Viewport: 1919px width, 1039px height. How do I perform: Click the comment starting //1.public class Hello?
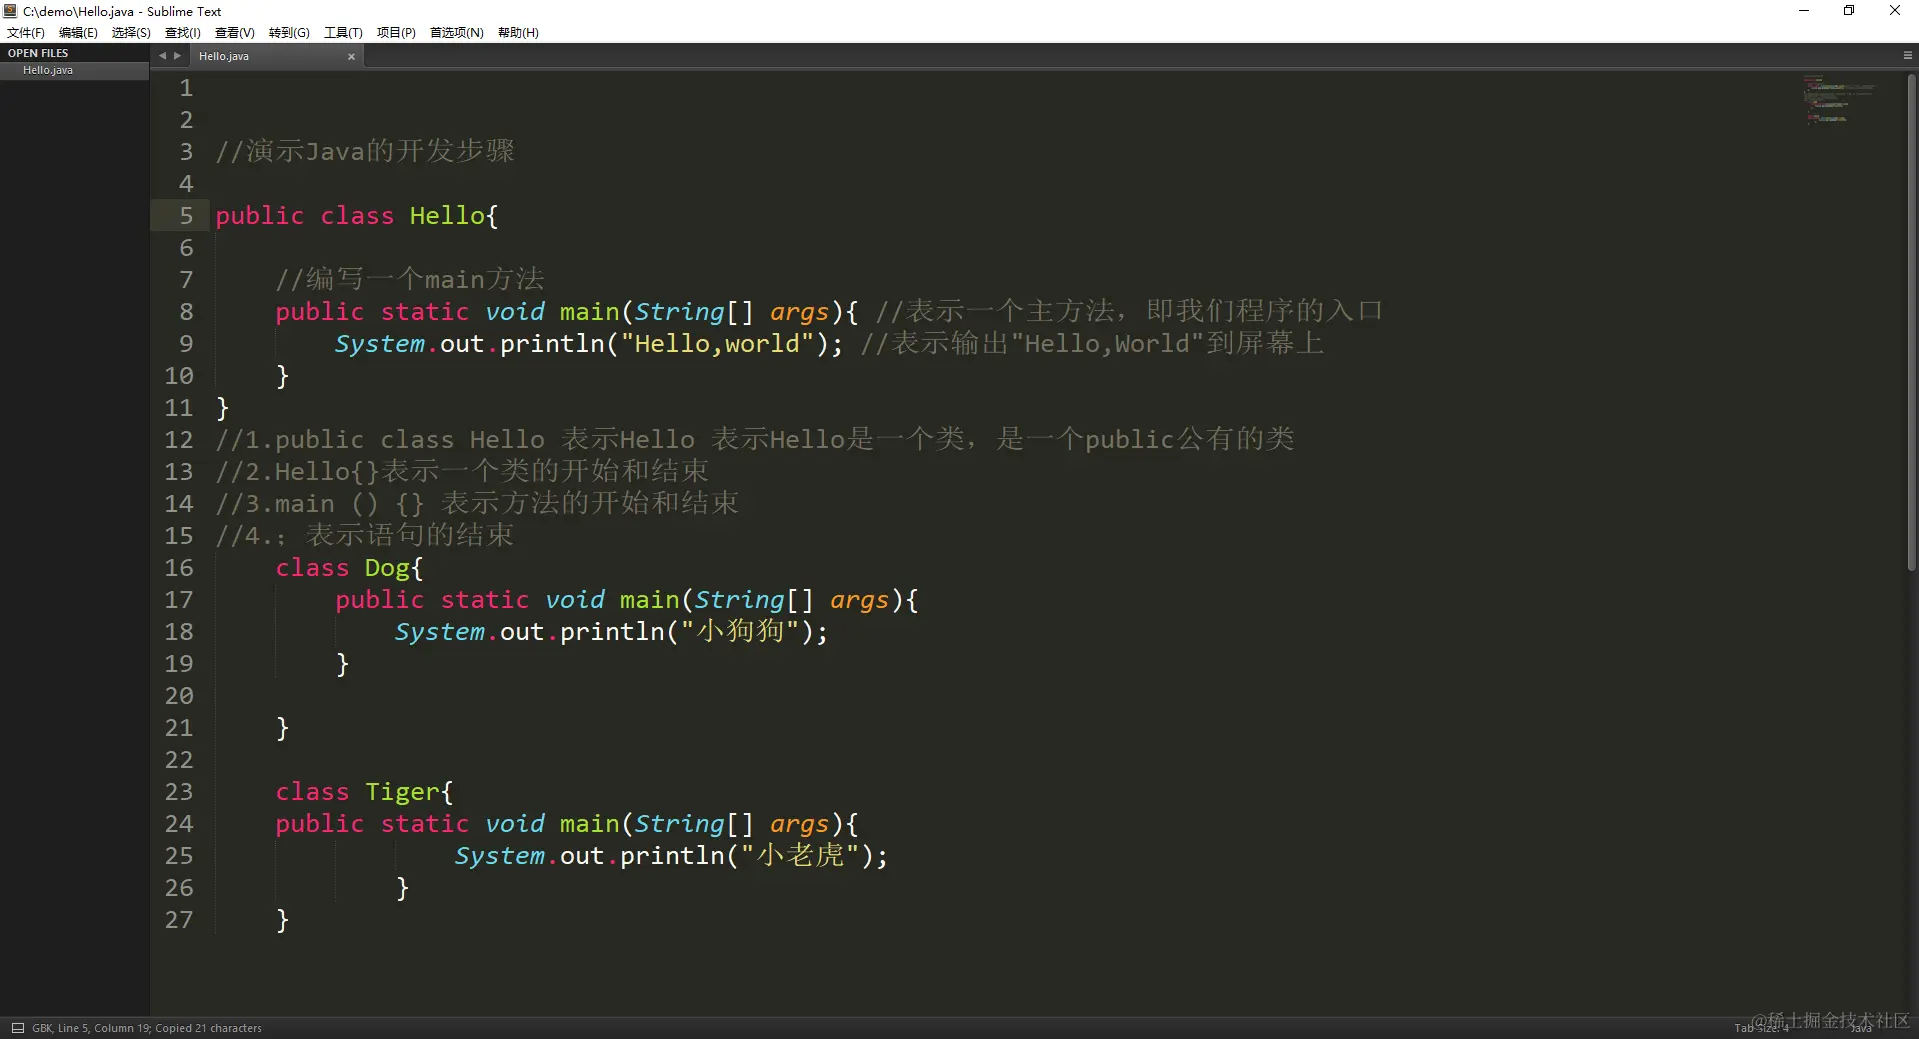[x=755, y=440]
